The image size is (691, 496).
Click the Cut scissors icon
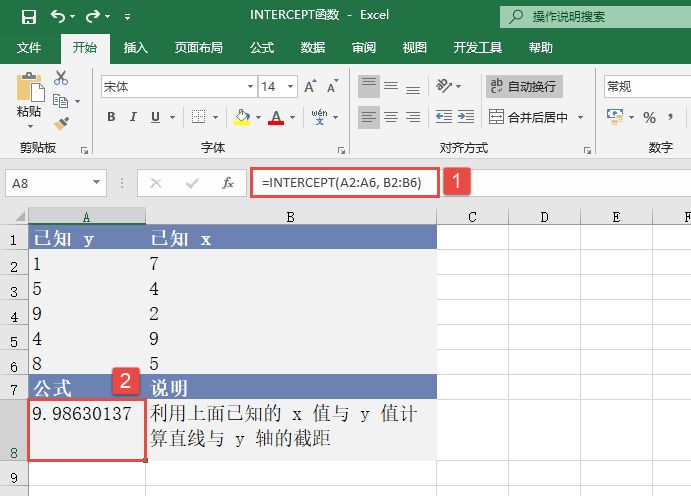click(62, 78)
